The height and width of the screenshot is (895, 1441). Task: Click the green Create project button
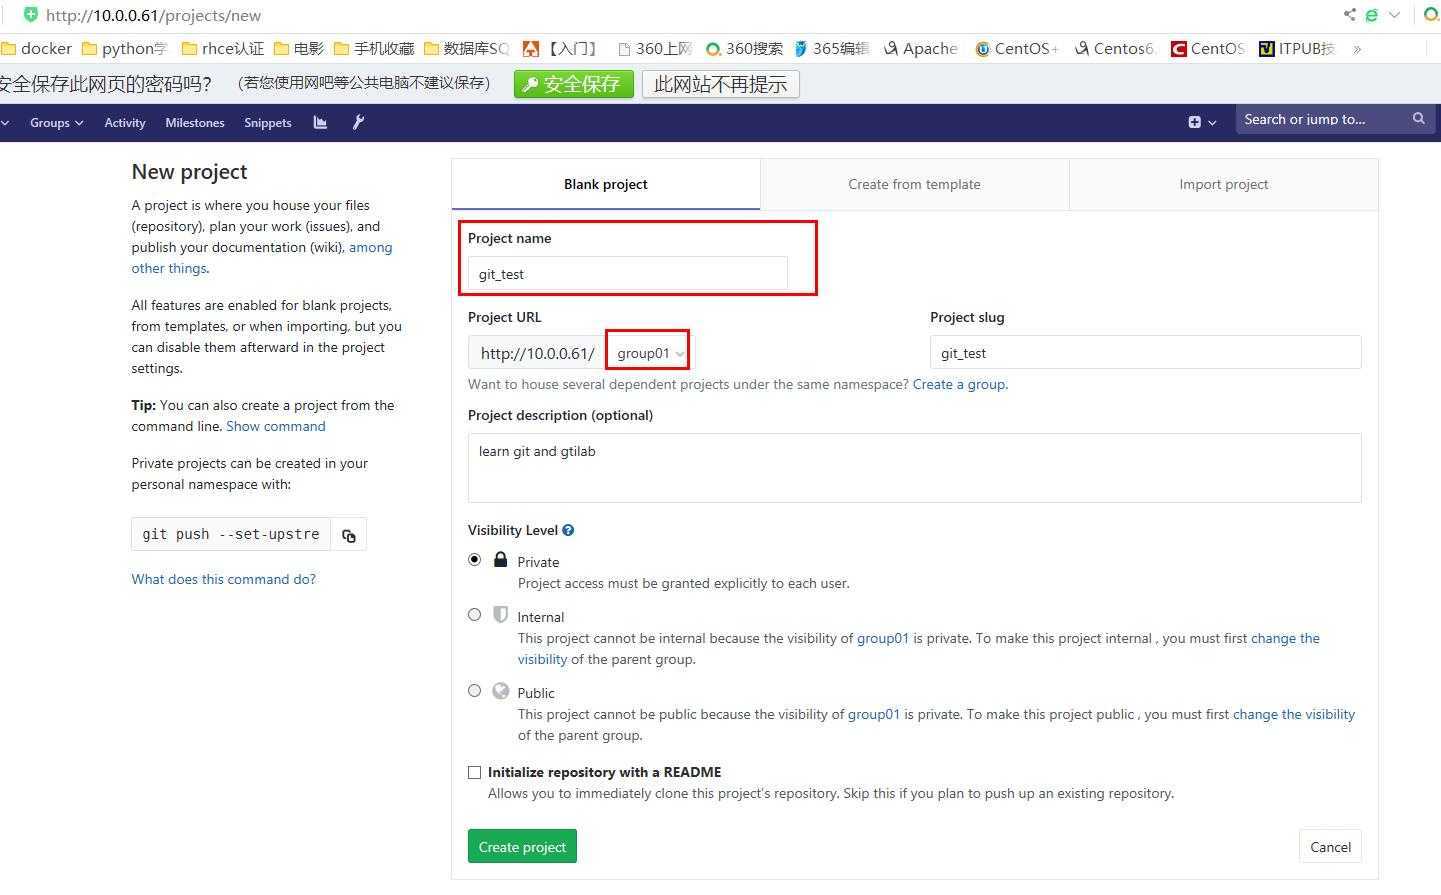(x=522, y=846)
